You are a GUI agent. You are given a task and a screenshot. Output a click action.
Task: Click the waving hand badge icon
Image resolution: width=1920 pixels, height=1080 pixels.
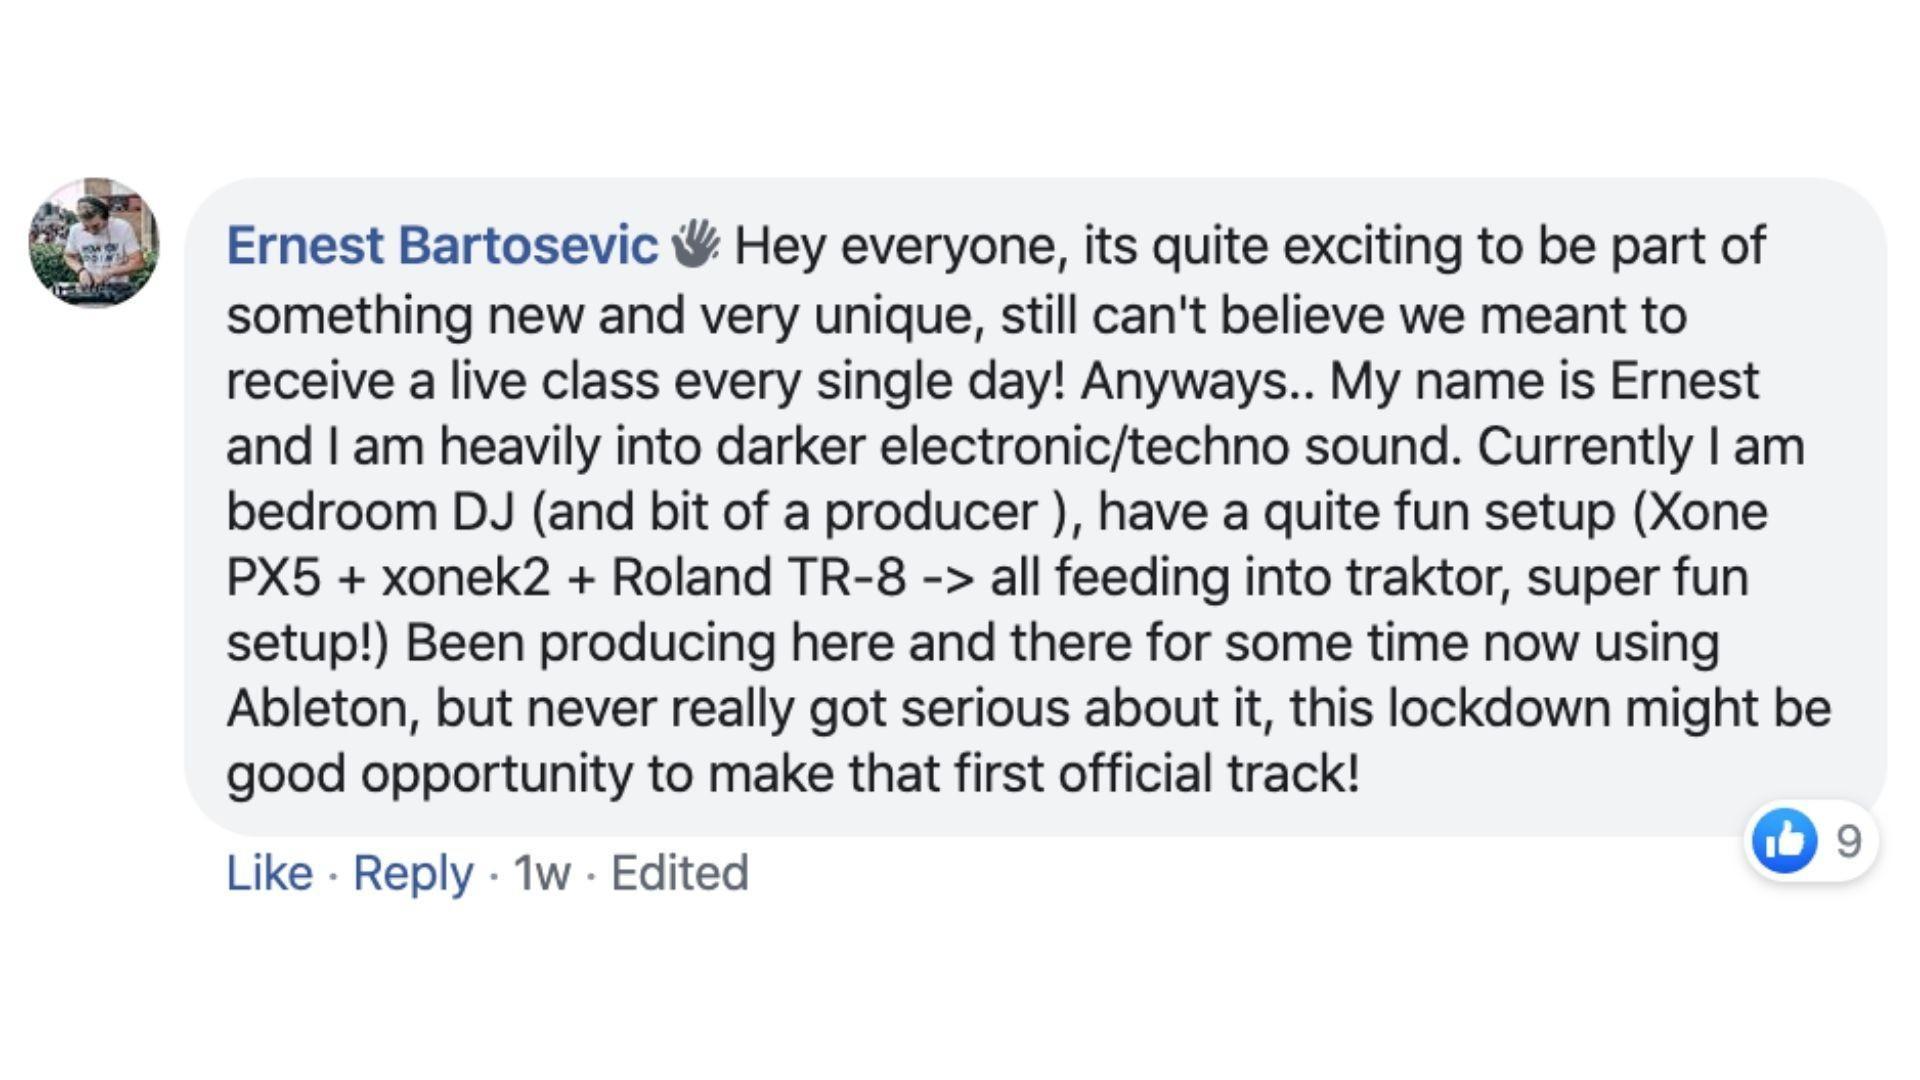(695, 245)
